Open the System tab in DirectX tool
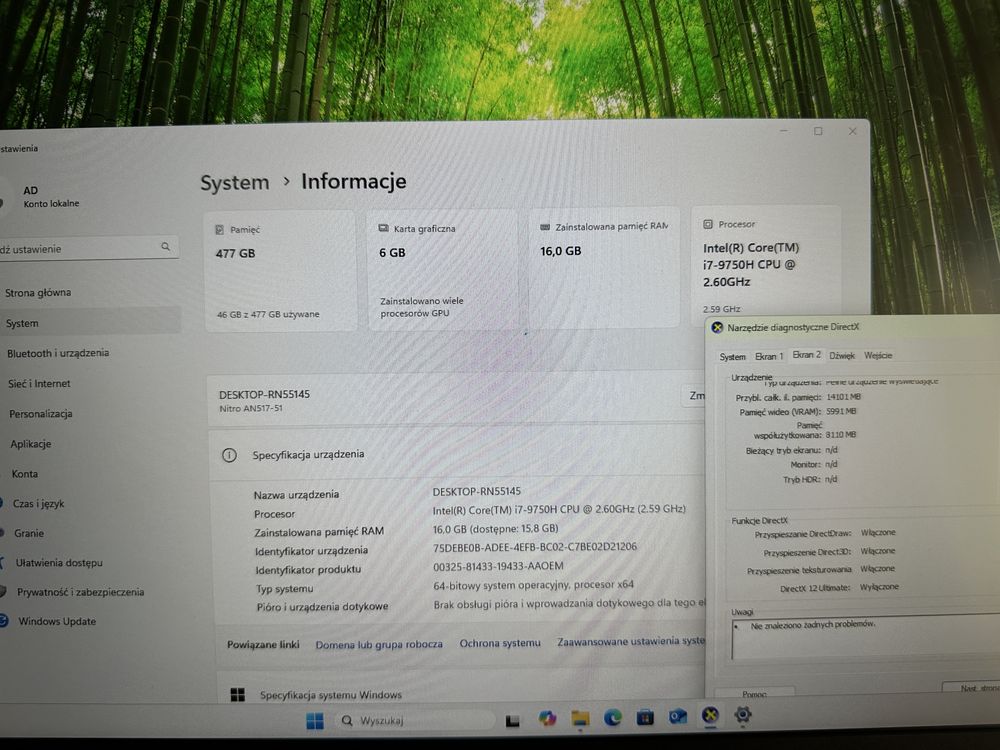The height and width of the screenshot is (750, 1000). (x=732, y=357)
